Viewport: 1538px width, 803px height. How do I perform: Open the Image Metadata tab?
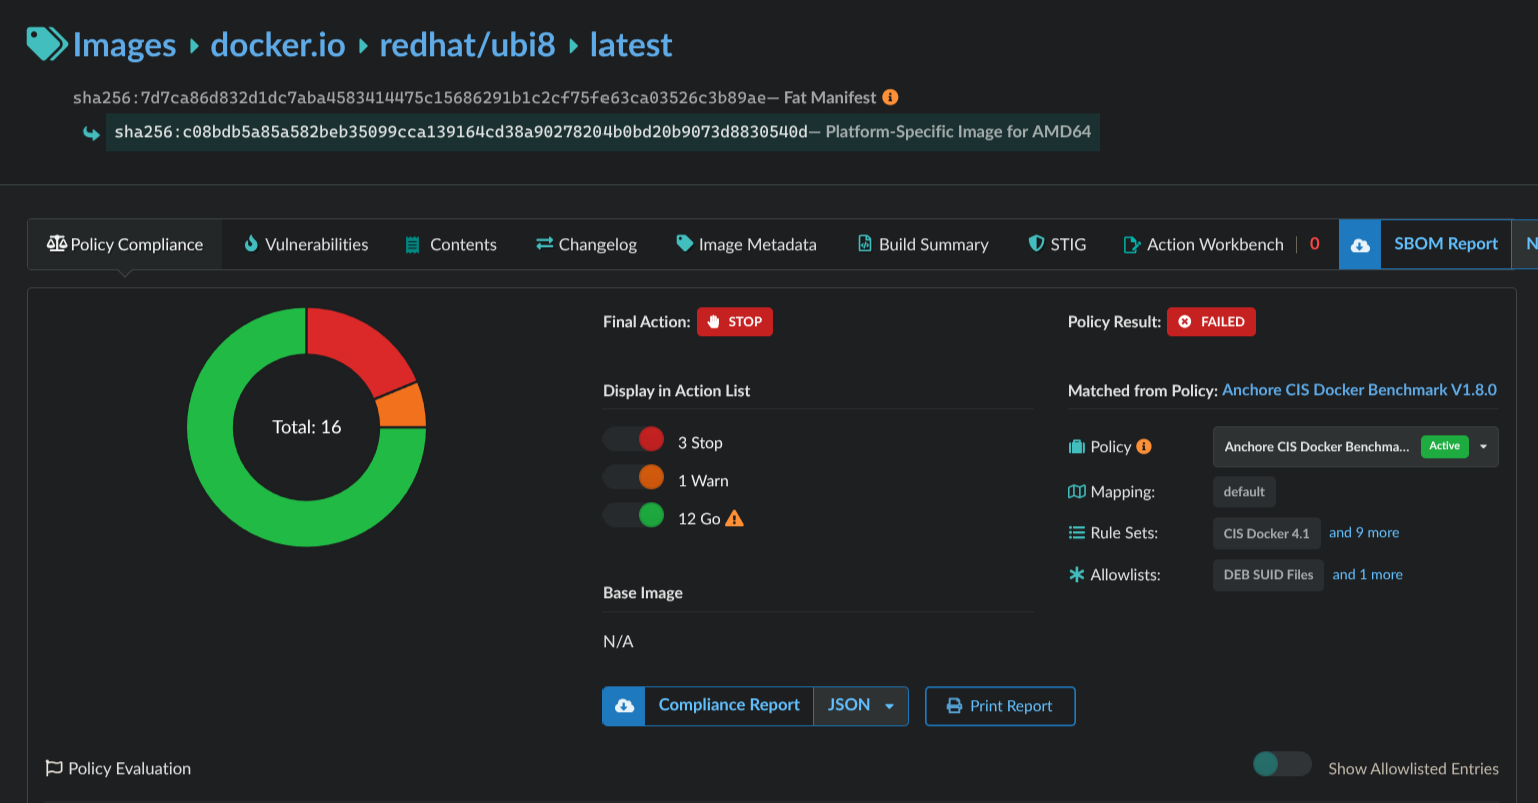click(746, 245)
